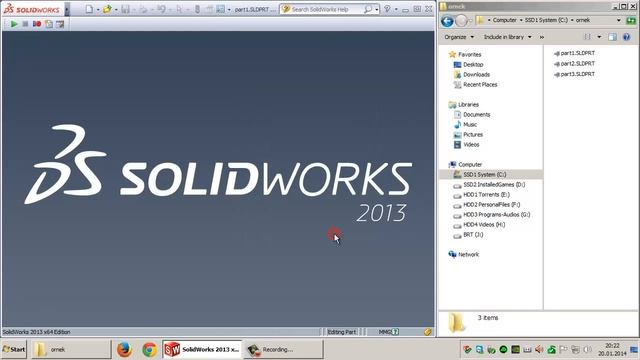Image resolution: width=640 pixels, height=360 pixels.
Task: Select part3.SLDPRT in the file list
Action: coord(574,74)
